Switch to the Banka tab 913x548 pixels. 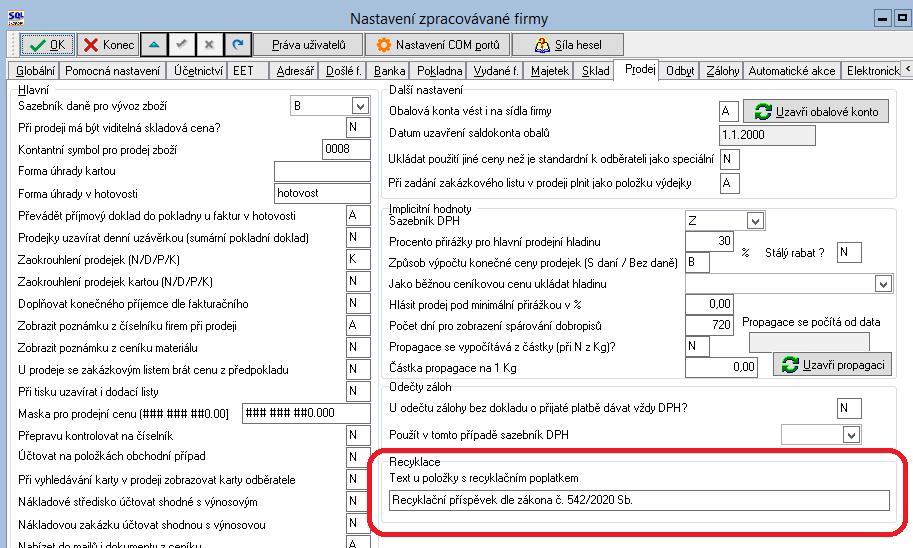coord(389,70)
